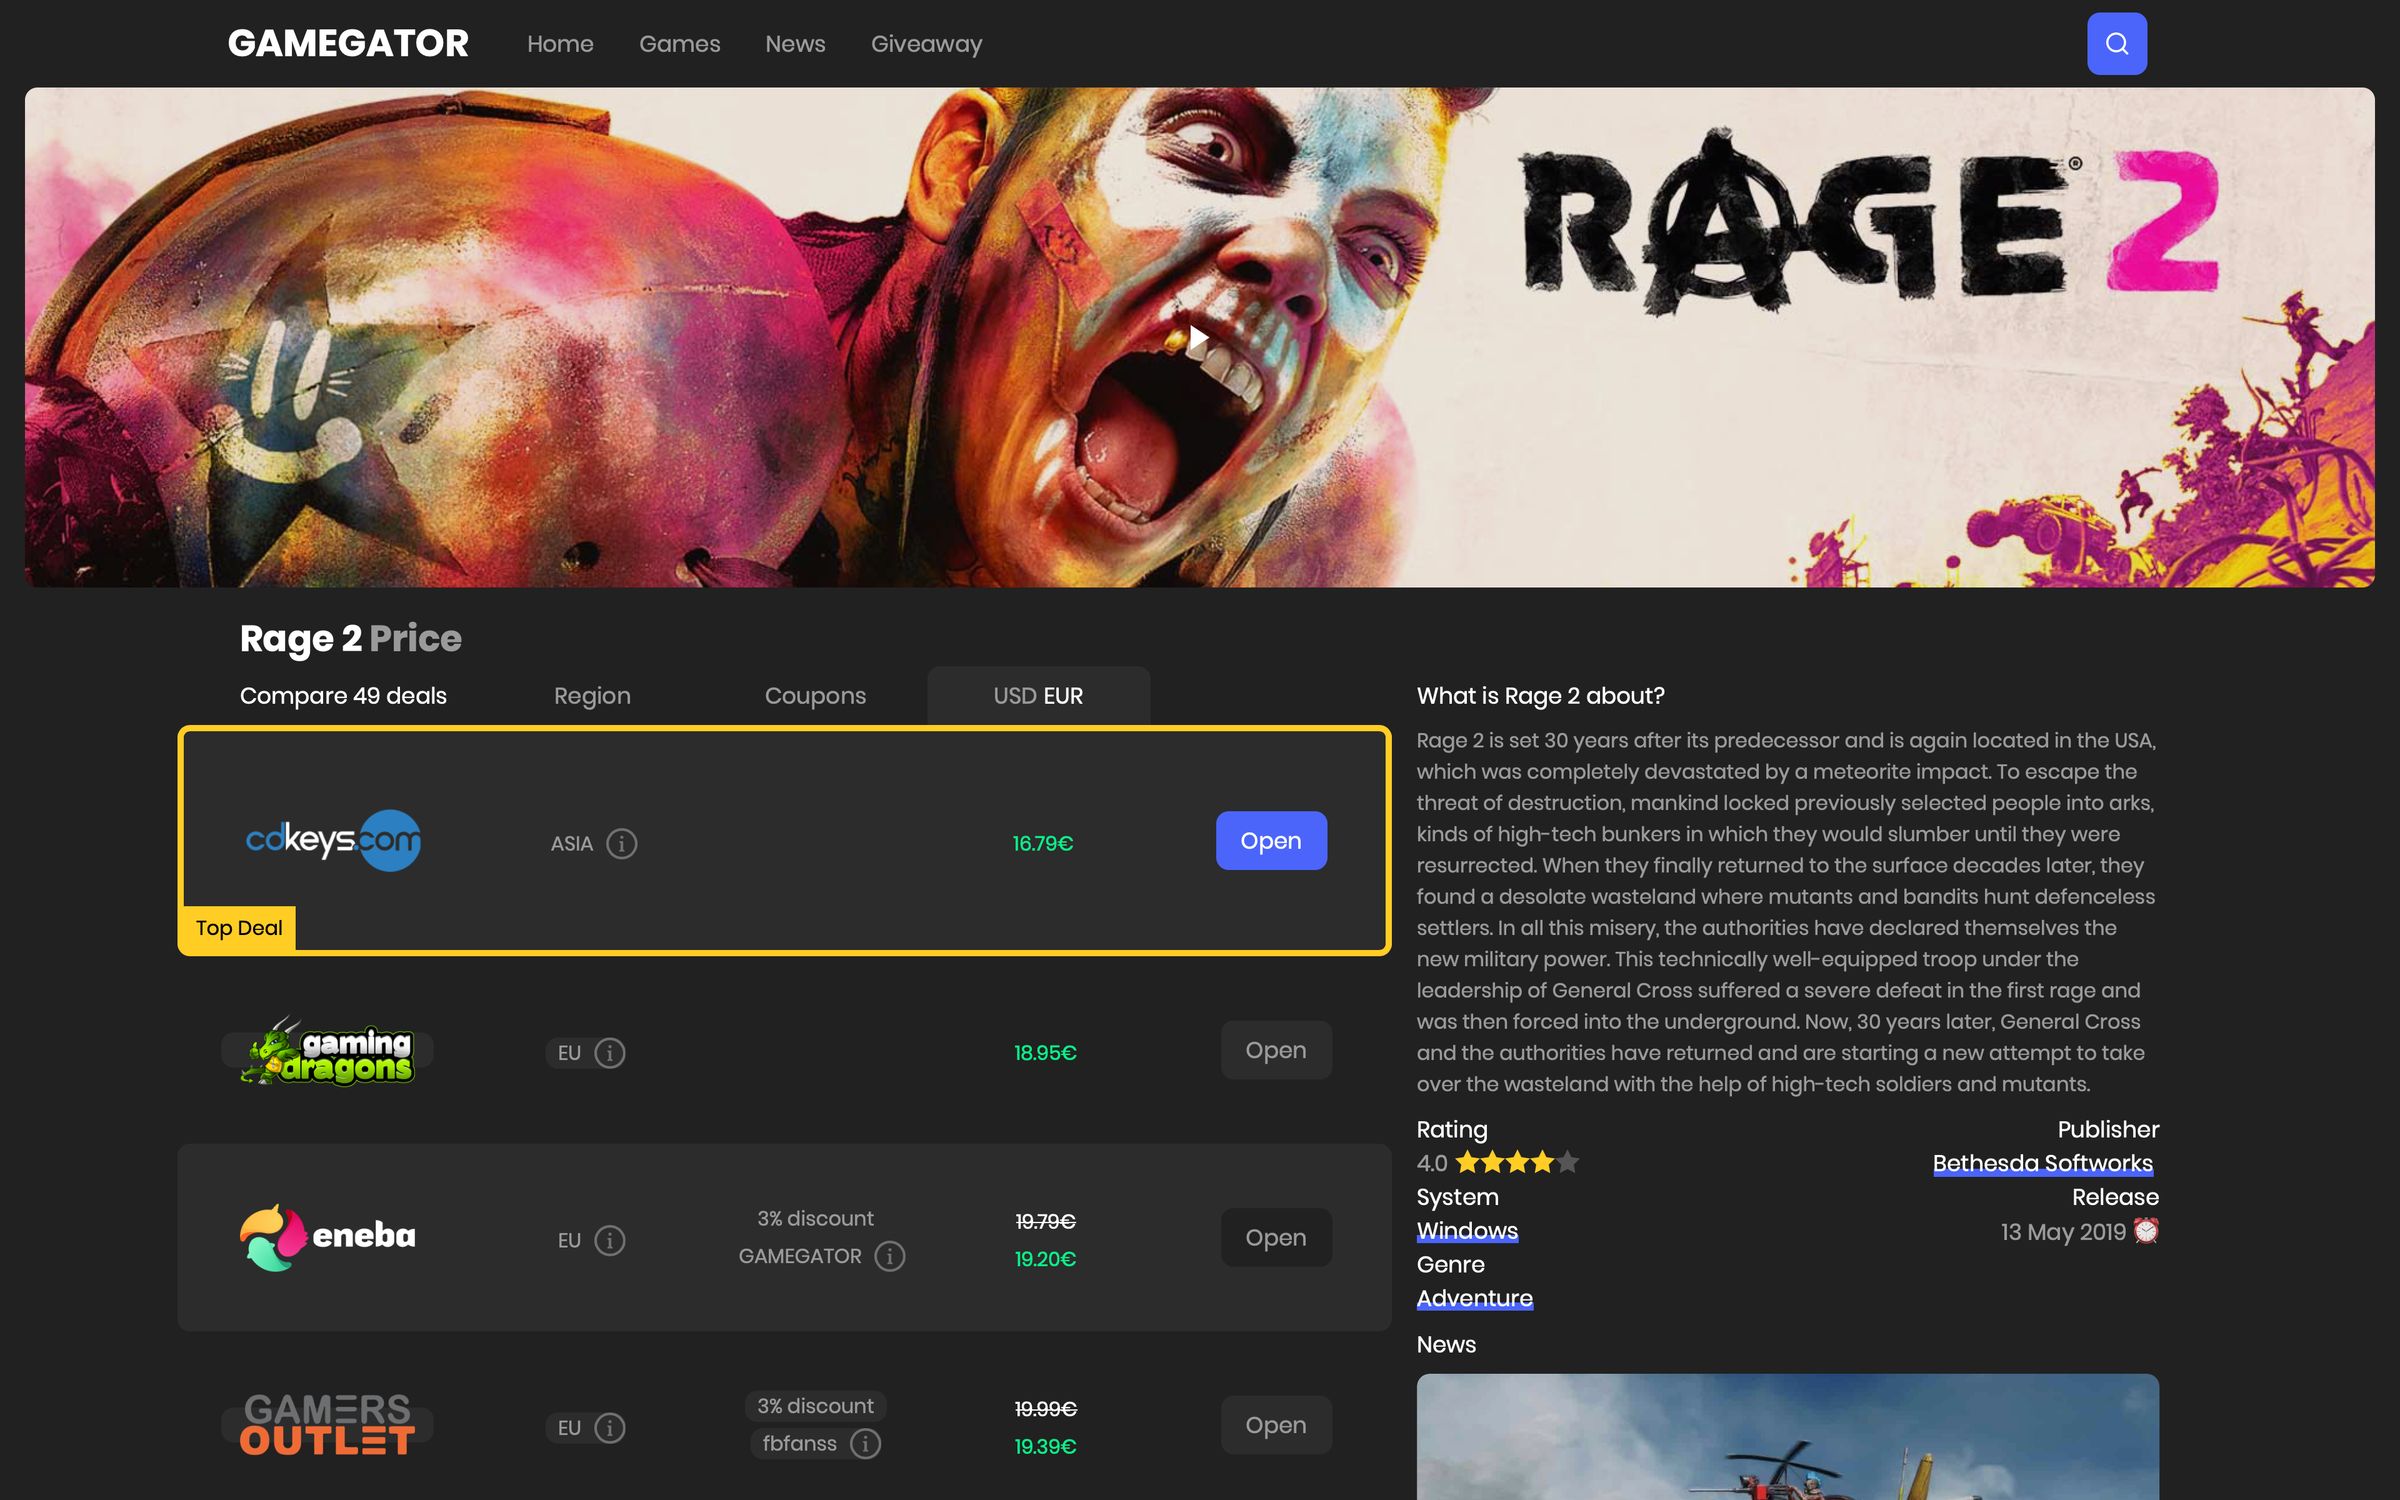Open the Giveaway nav item

click(926, 44)
